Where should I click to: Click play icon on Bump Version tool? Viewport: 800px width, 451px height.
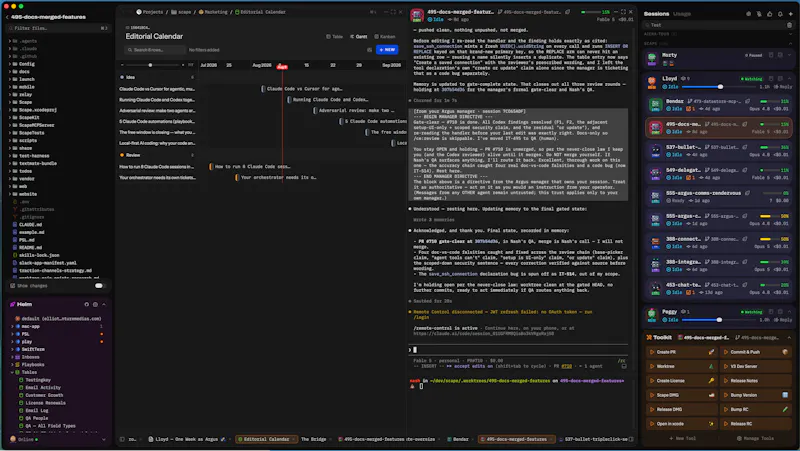726,395
